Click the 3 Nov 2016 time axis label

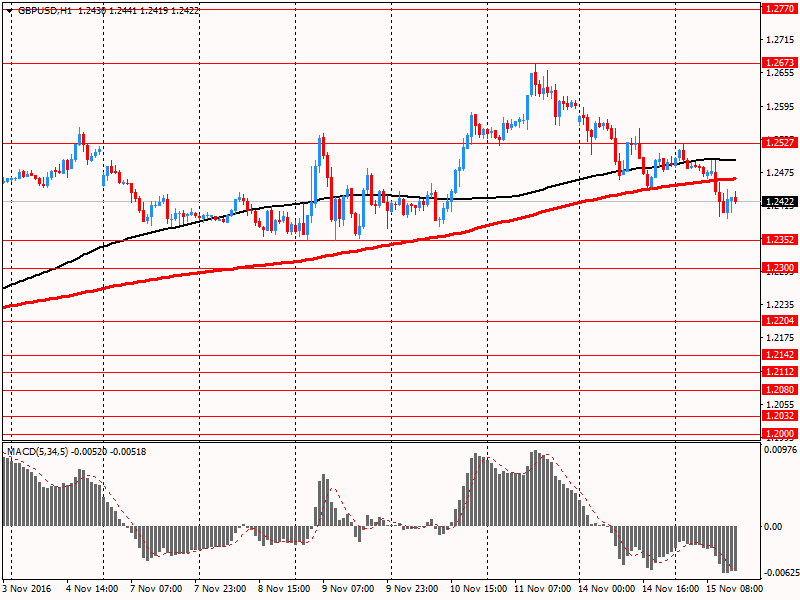27,590
